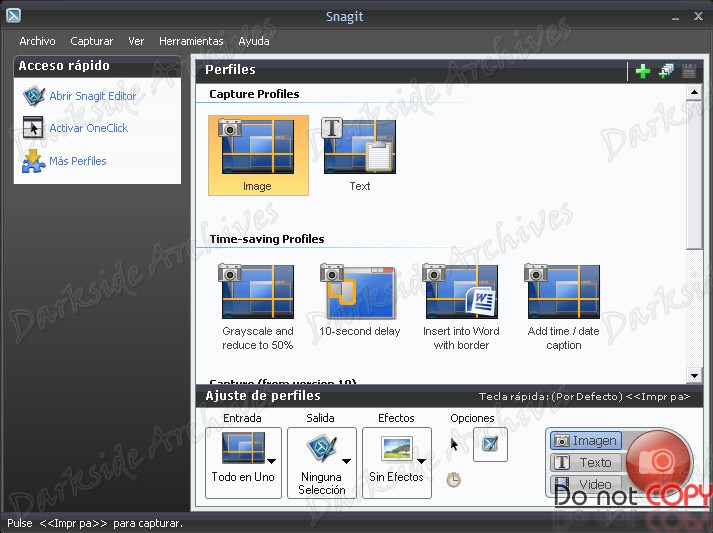Viewport: 713px width, 533px height.
Task: Click the new profile wizard icon
Action: pyautogui.click(x=666, y=71)
